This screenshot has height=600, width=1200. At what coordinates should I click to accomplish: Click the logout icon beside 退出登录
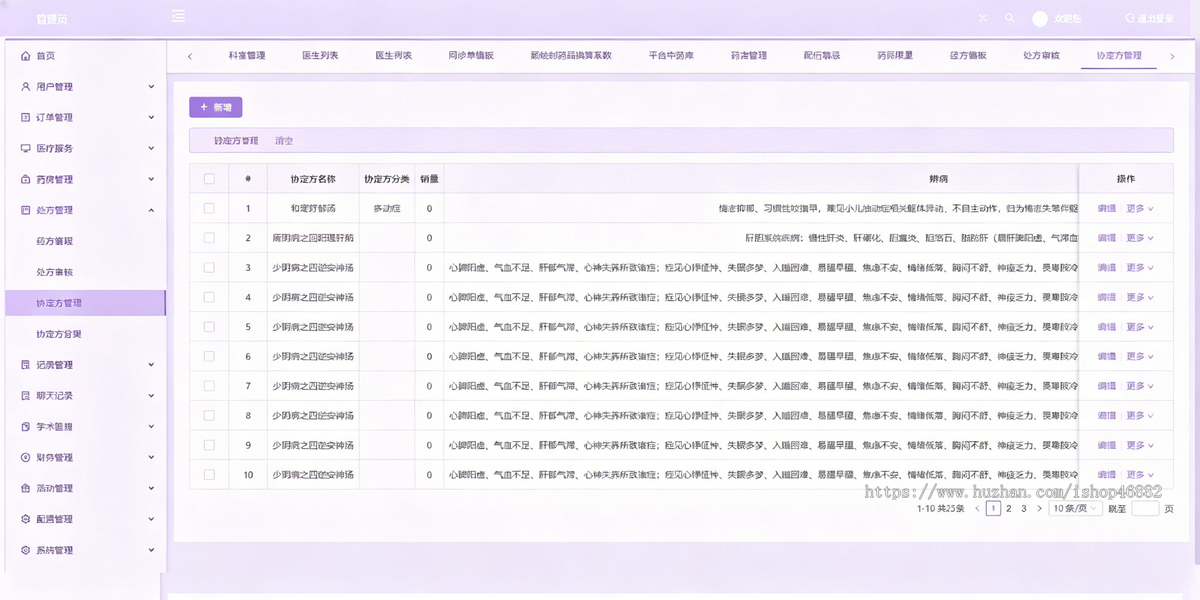[x=1130, y=18]
